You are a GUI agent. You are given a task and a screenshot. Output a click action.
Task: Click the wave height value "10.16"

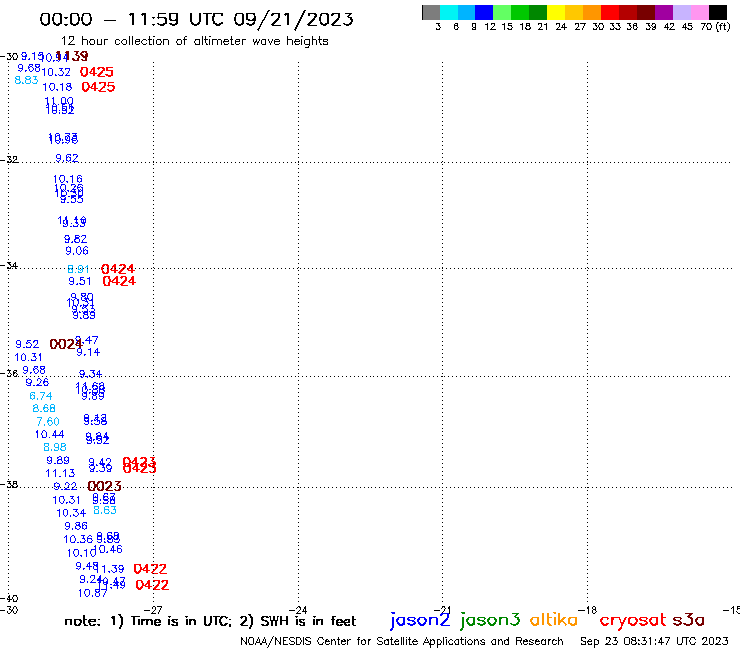pos(67,179)
